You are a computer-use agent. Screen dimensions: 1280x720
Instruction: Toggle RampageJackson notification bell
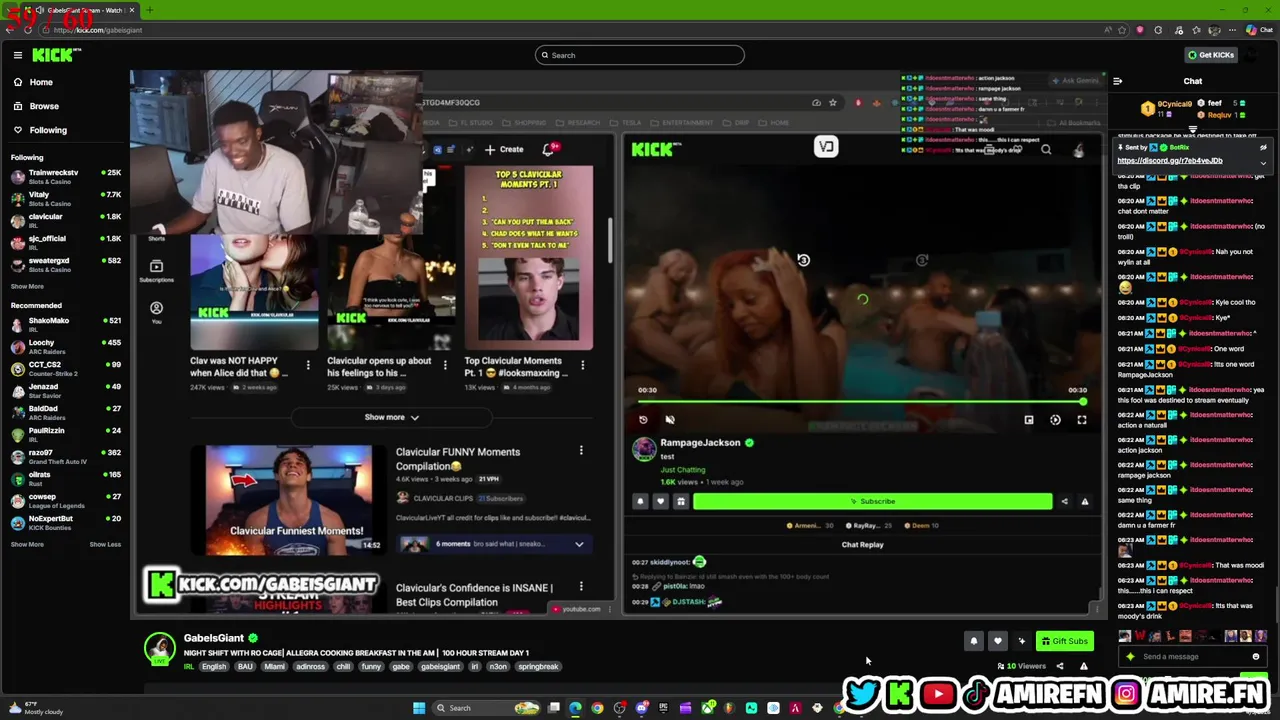point(641,501)
